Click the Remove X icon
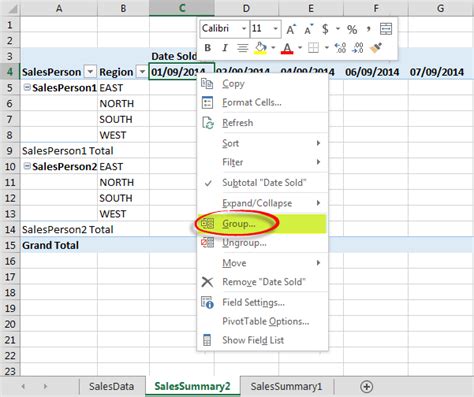Image resolution: width=474 pixels, height=397 pixels. pyautogui.click(x=207, y=282)
